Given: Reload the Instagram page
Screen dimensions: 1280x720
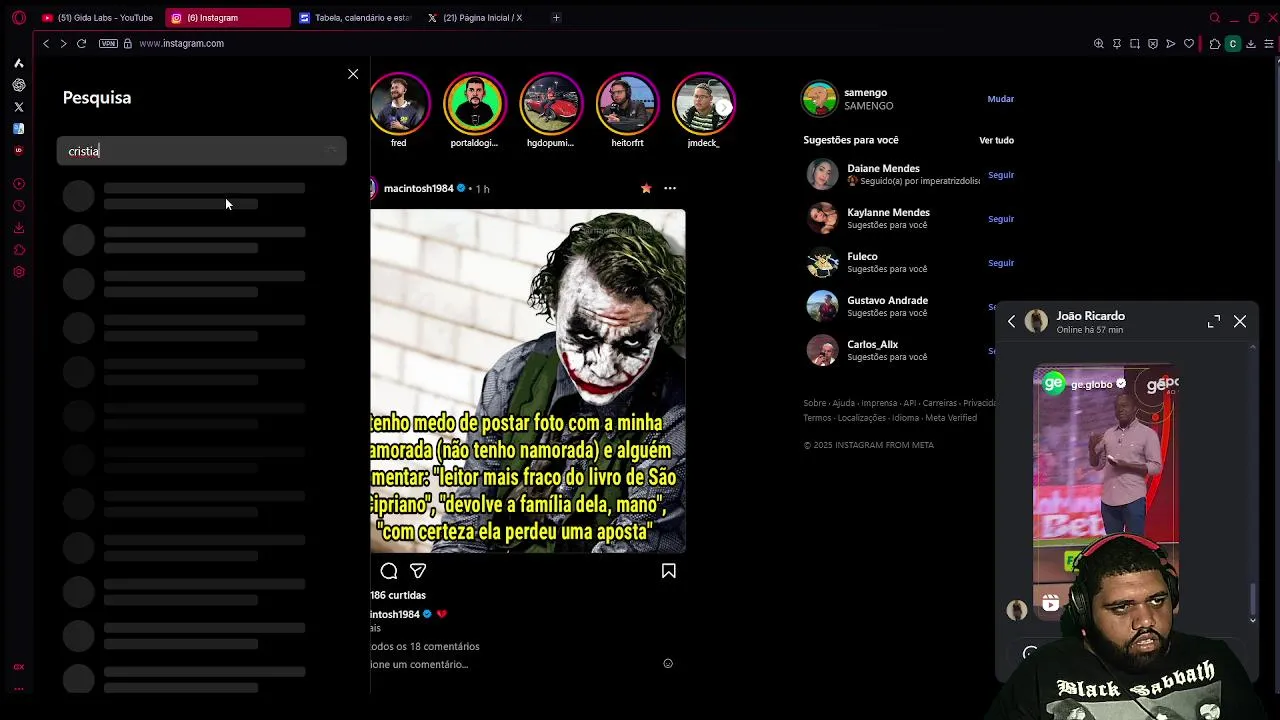Looking at the screenshot, I should click(81, 44).
